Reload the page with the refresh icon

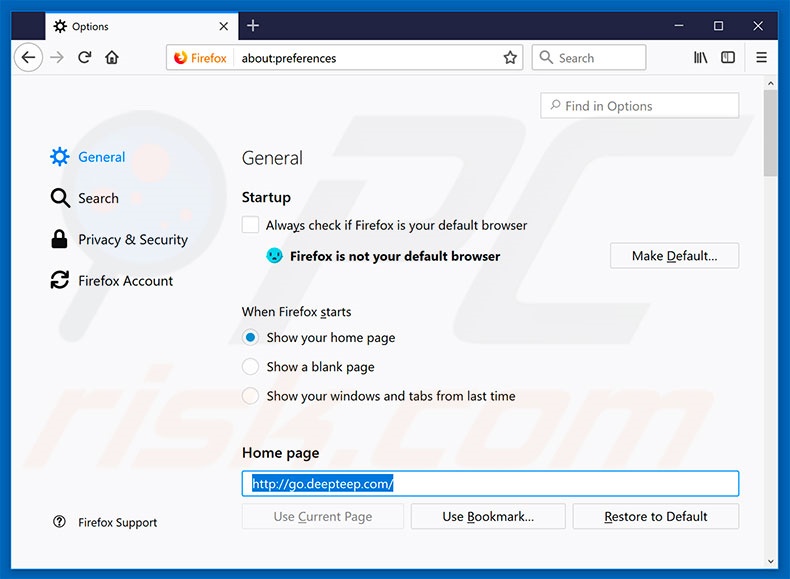pyautogui.click(x=85, y=57)
